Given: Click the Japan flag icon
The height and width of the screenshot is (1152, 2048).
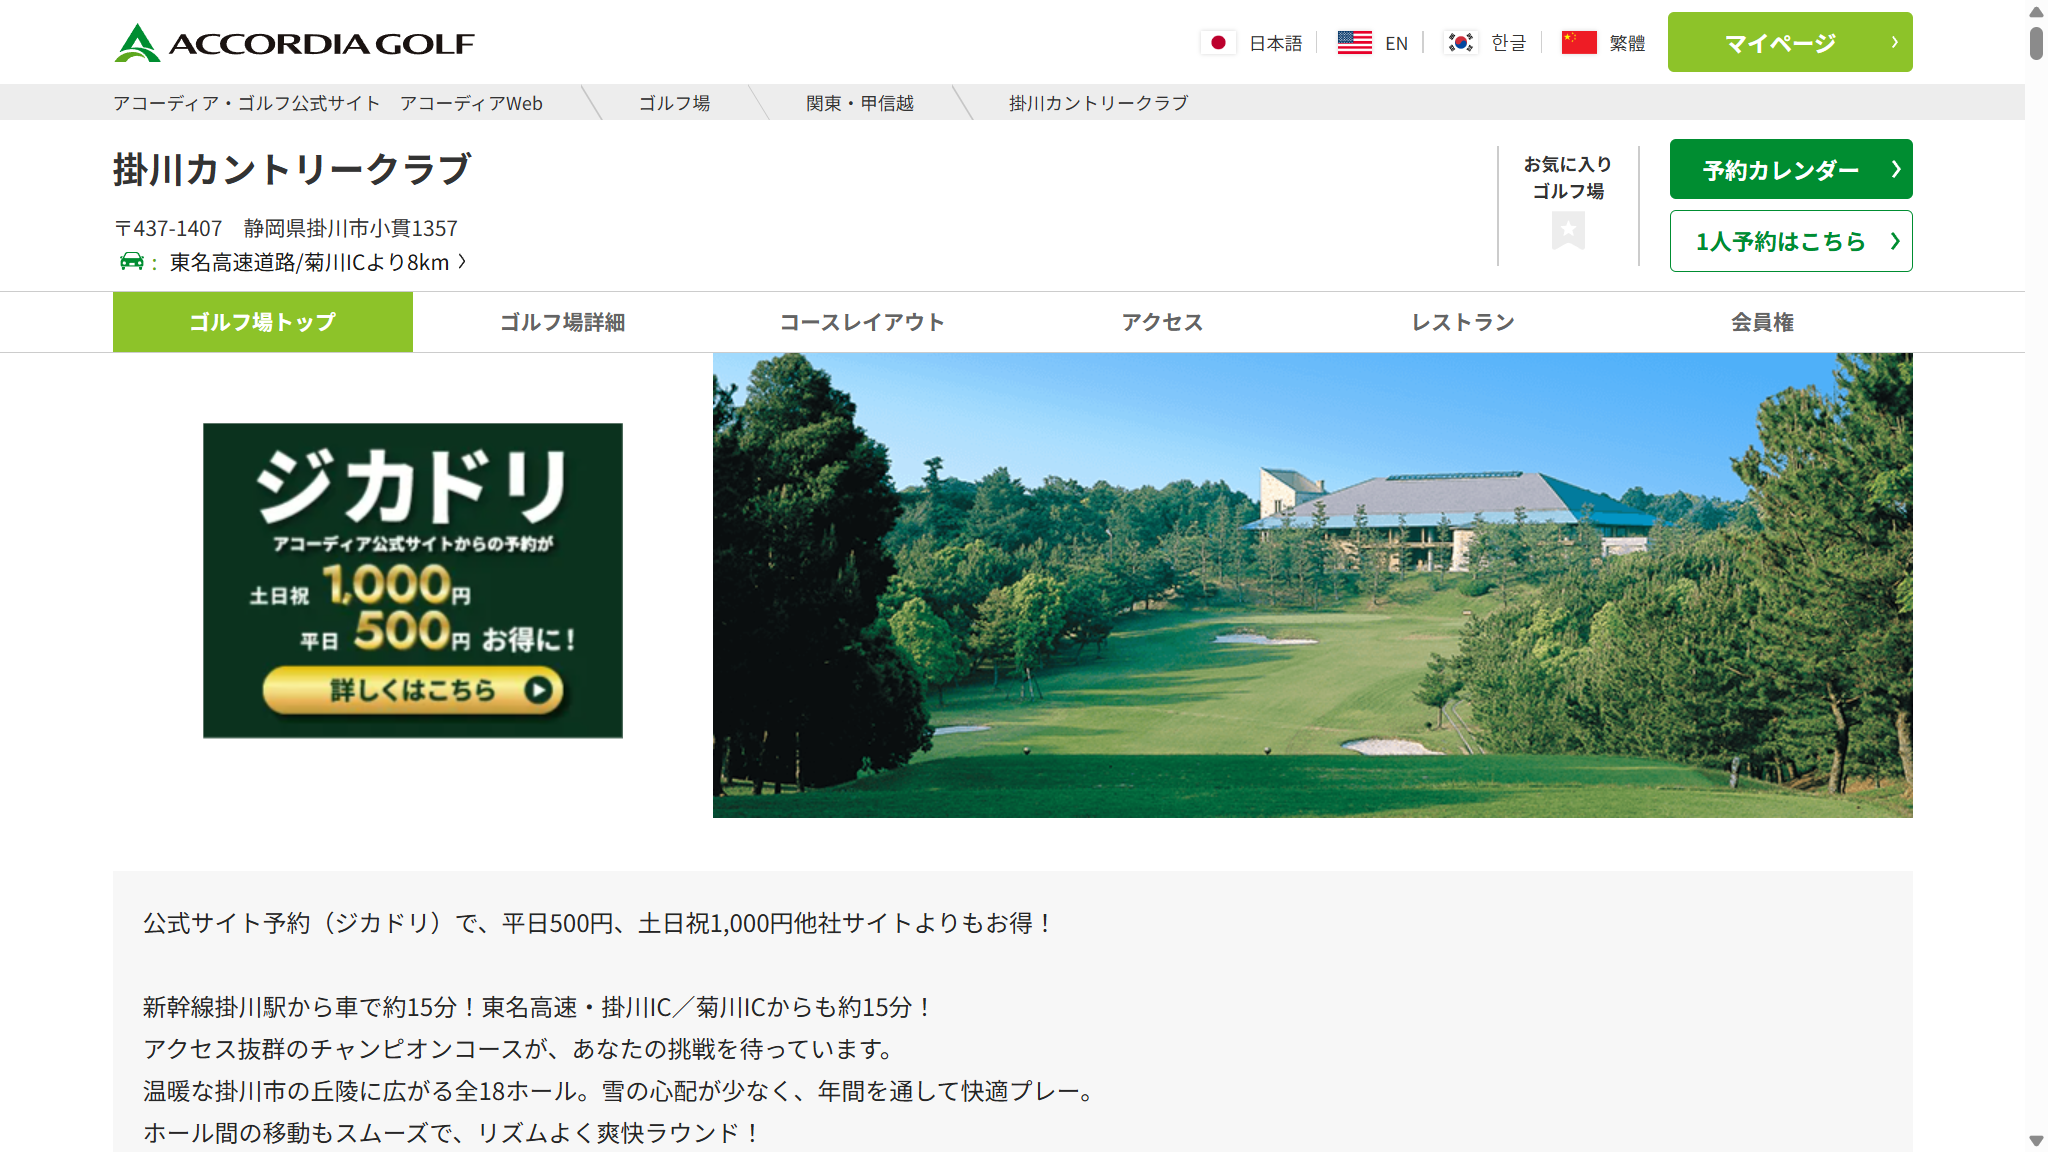Looking at the screenshot, I should tap(1218, 43).
